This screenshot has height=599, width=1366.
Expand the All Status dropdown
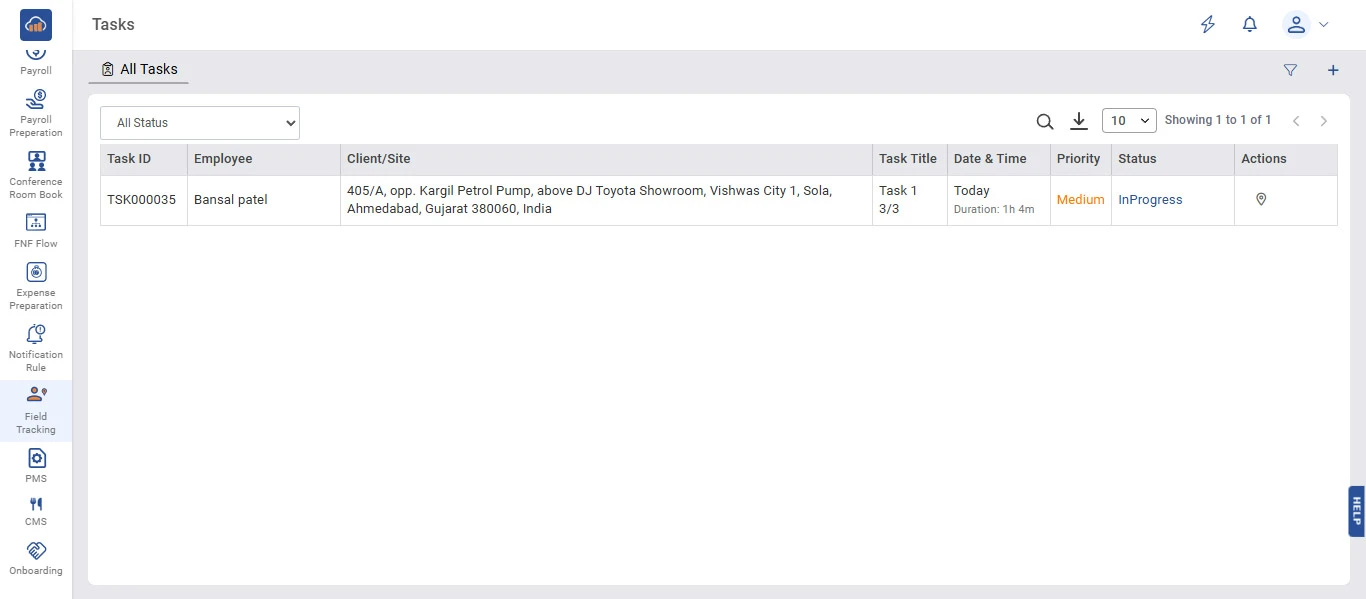(200, 123)
